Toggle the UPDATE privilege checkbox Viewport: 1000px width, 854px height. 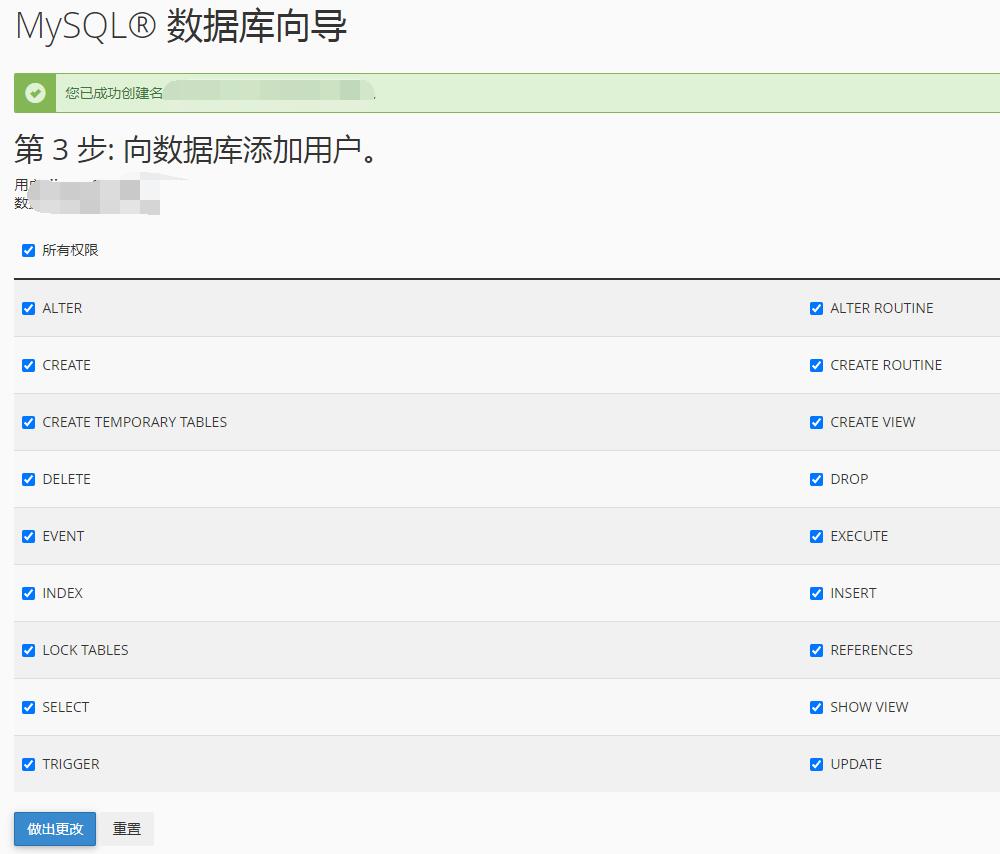point(816,764)
